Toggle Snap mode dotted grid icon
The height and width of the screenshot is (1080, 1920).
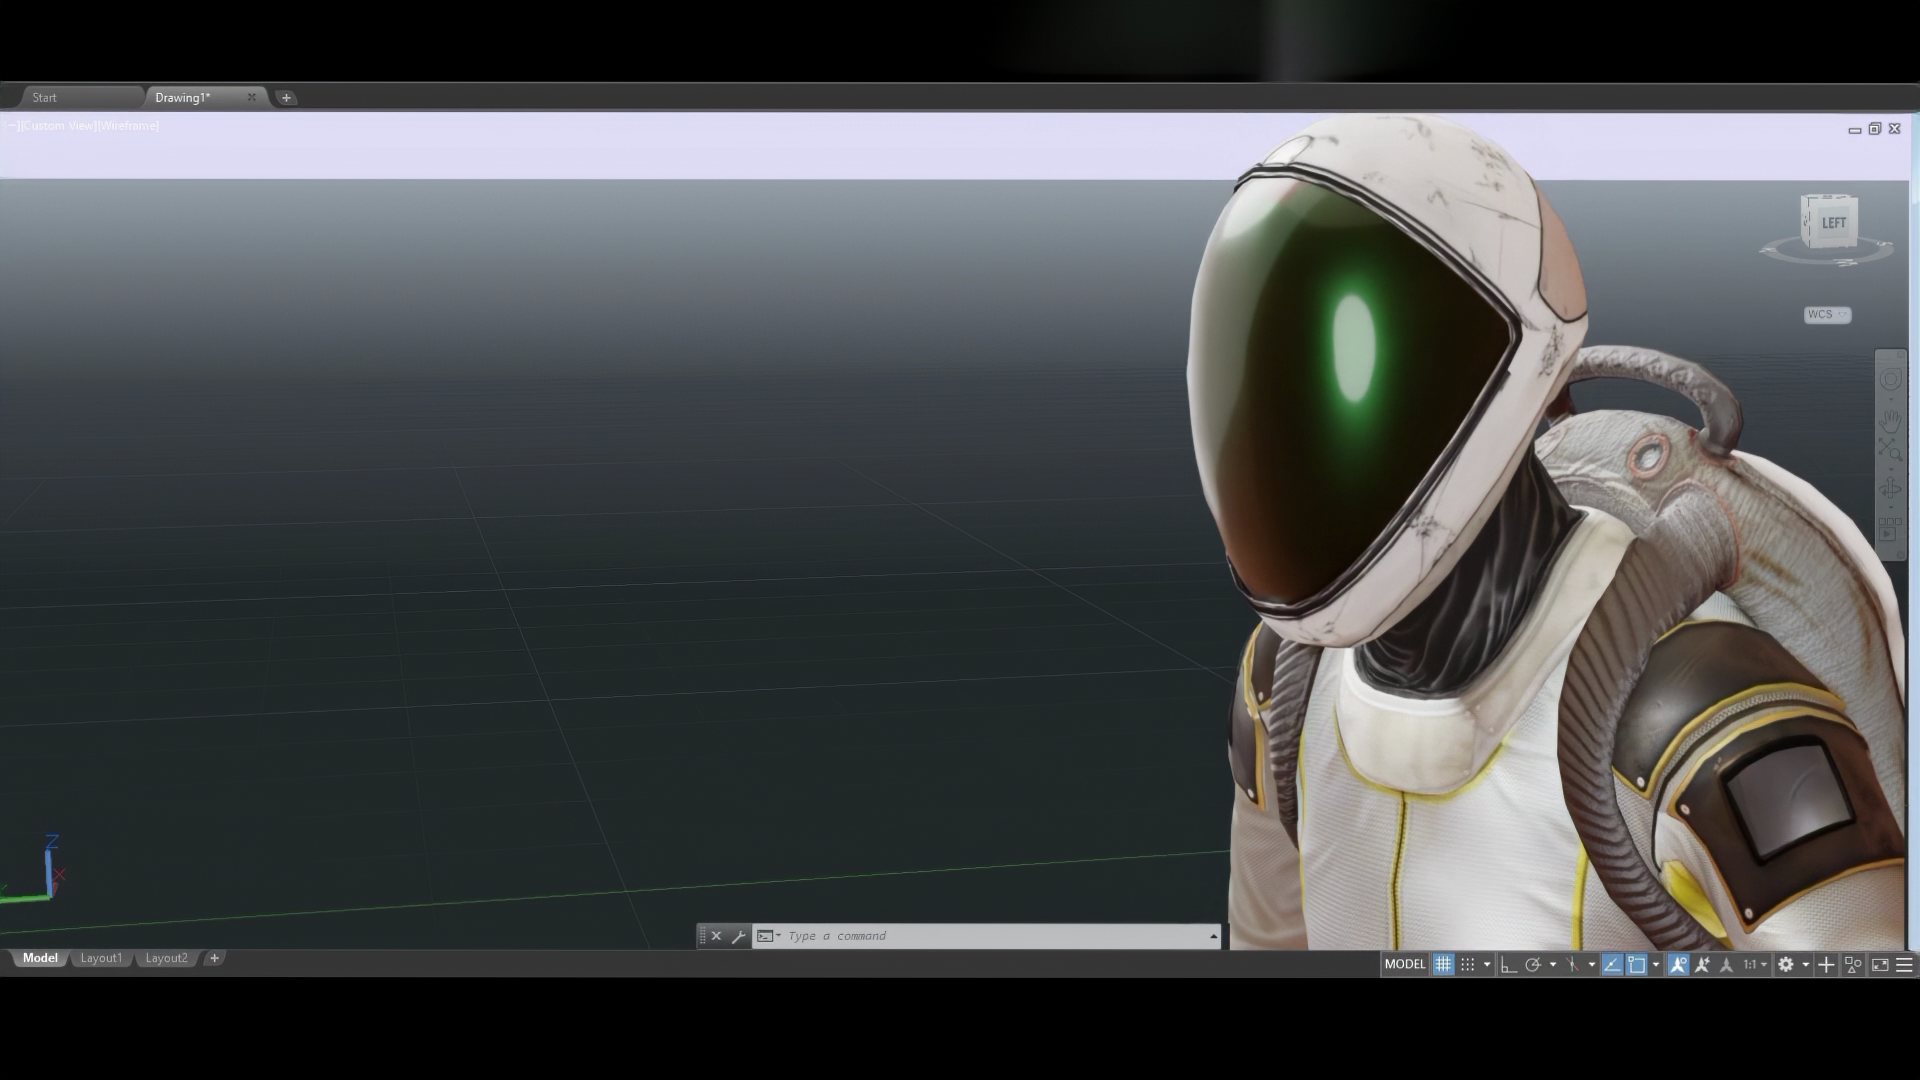click(x=1467, y=964)
